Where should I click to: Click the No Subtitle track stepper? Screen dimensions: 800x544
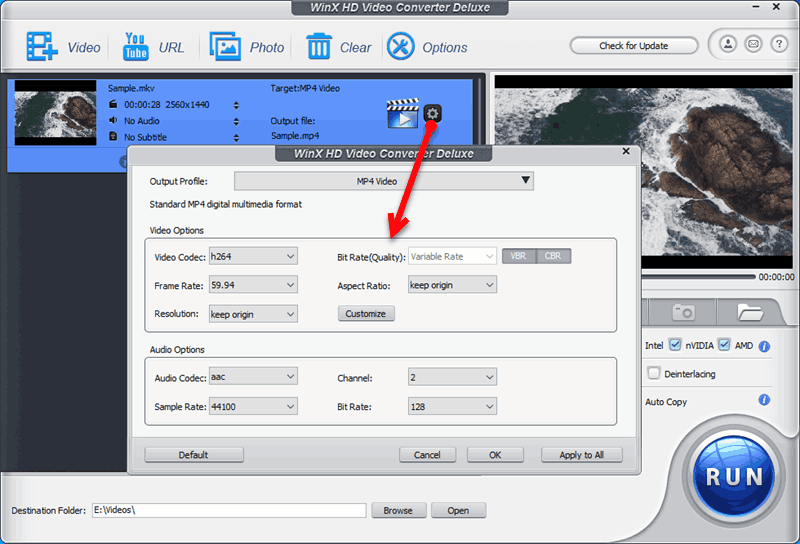pos(236,138)
